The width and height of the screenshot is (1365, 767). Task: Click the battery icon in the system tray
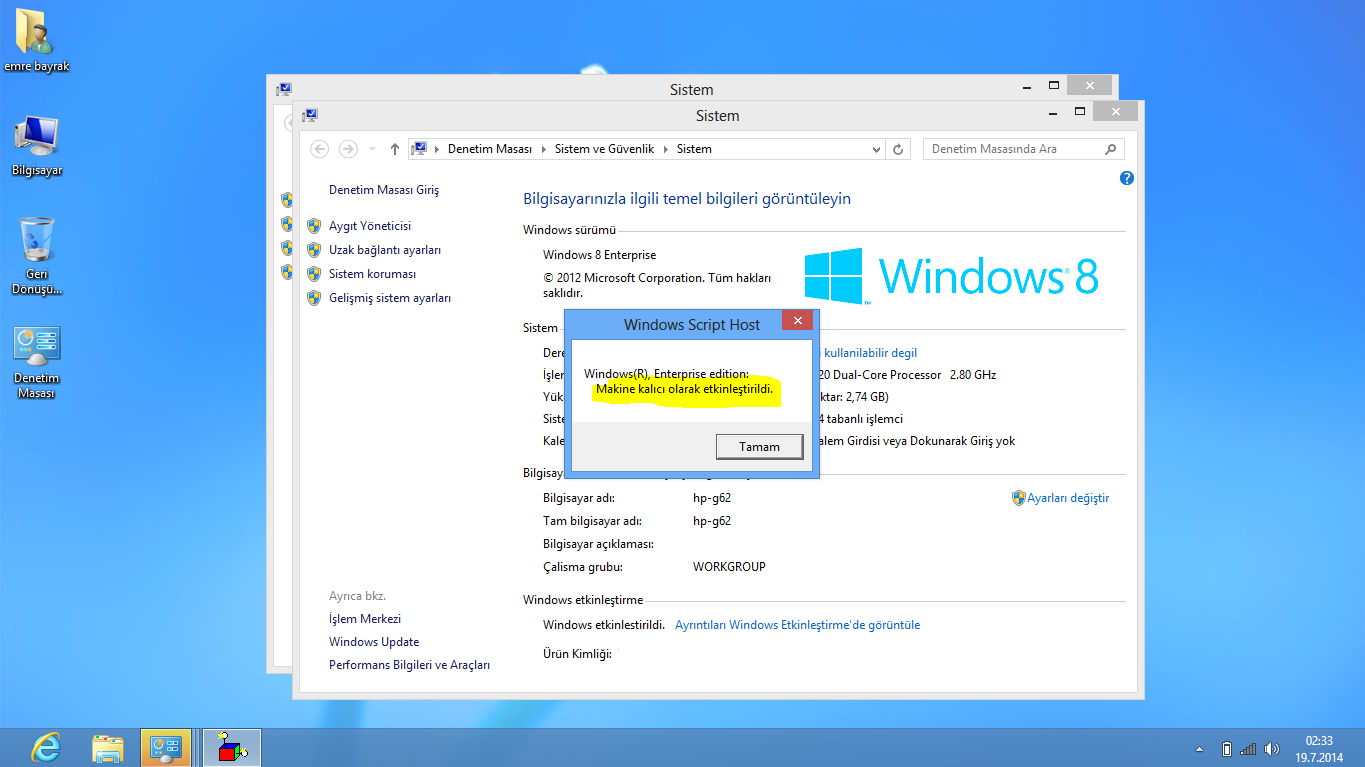point(1227,749)
